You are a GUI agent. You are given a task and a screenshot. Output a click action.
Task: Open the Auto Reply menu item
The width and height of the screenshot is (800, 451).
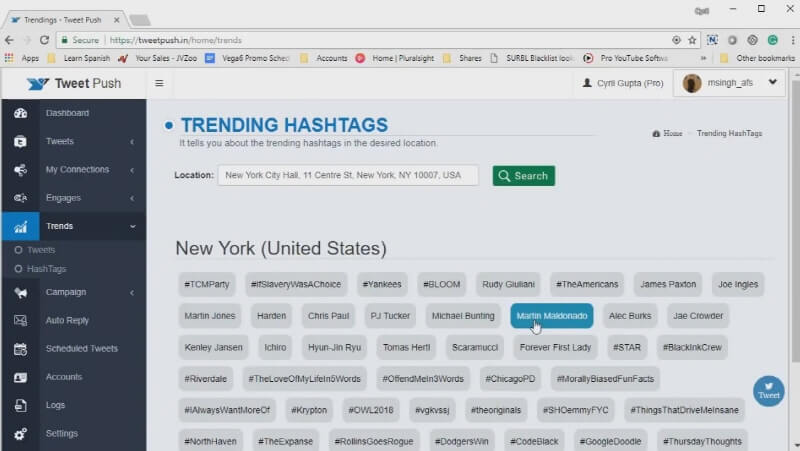[67, 320]
